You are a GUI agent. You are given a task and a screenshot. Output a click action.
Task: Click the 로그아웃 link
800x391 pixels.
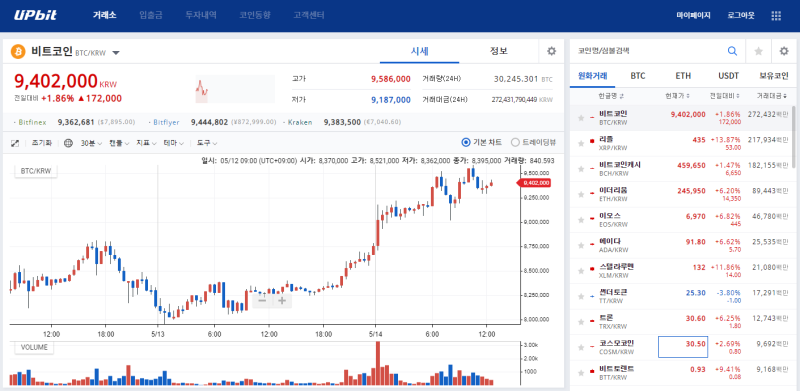click(x=741, y=16)
